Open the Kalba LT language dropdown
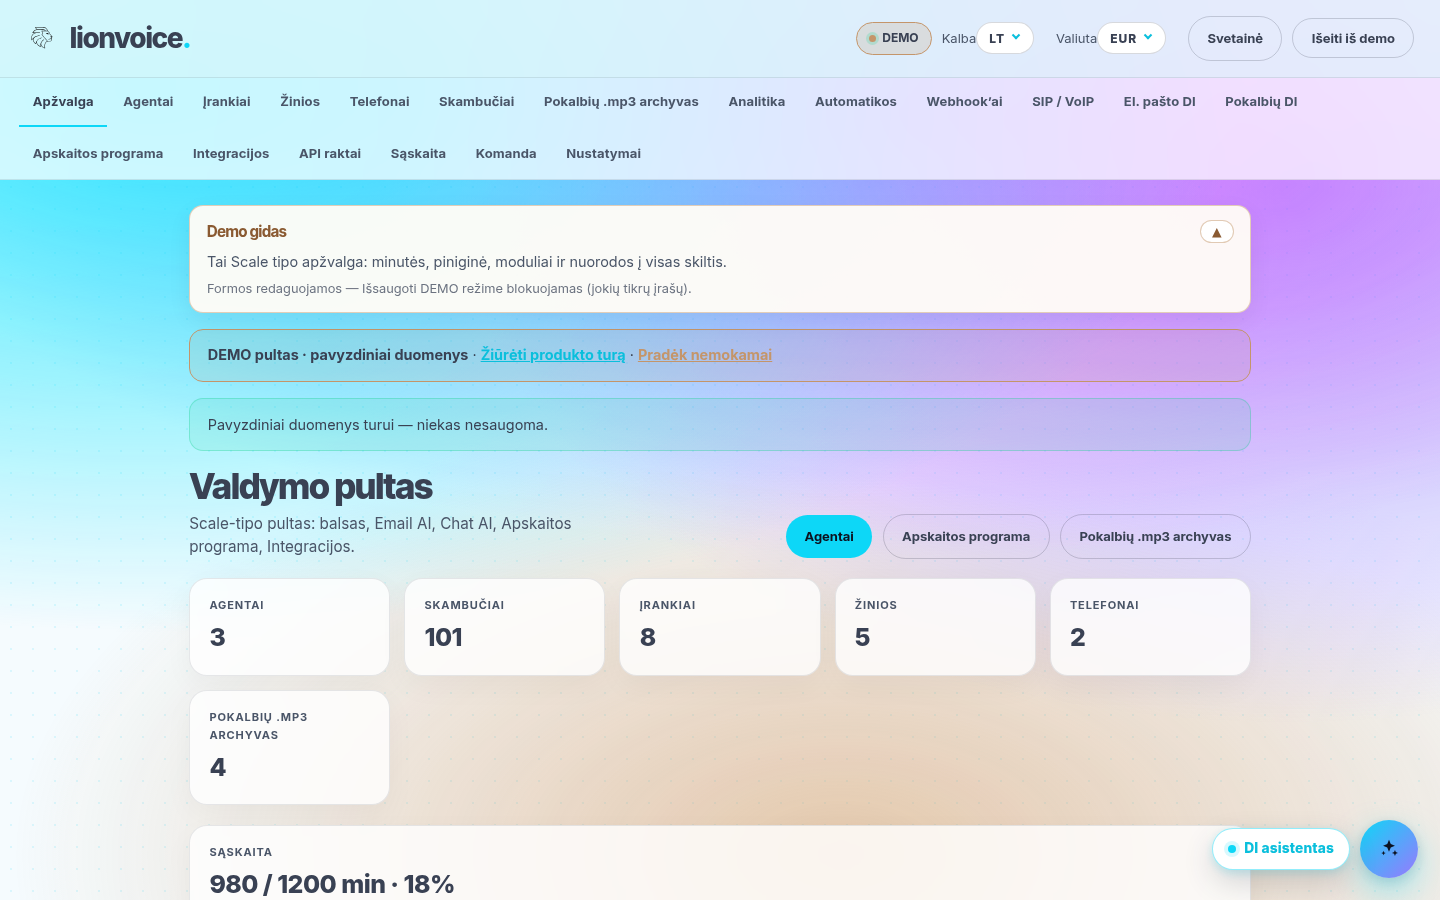This screenshot has width=1440, height=900. pyautogui.click(x=1005, y=38)
